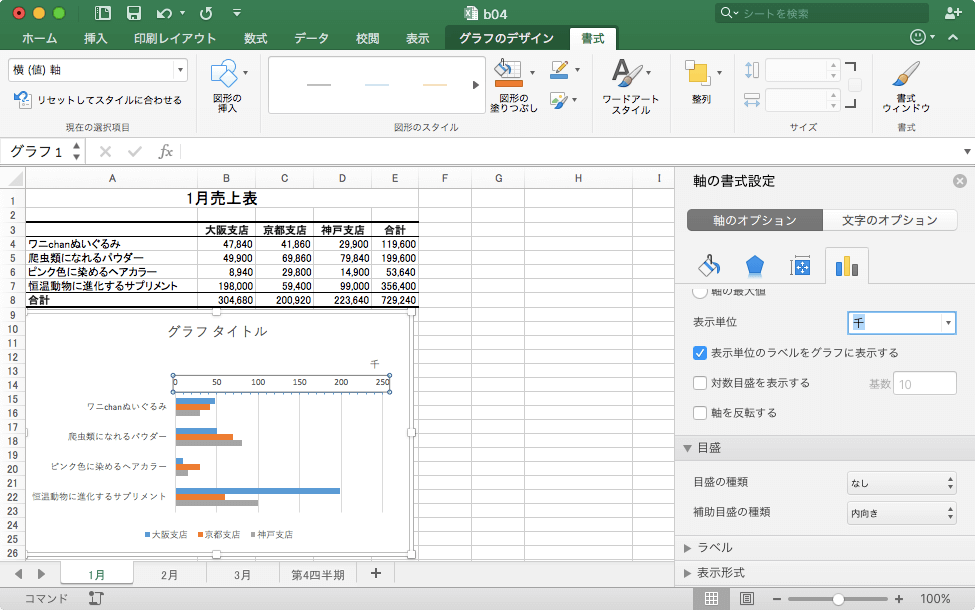Open the グラフのデザイン tab

(506, 39)
